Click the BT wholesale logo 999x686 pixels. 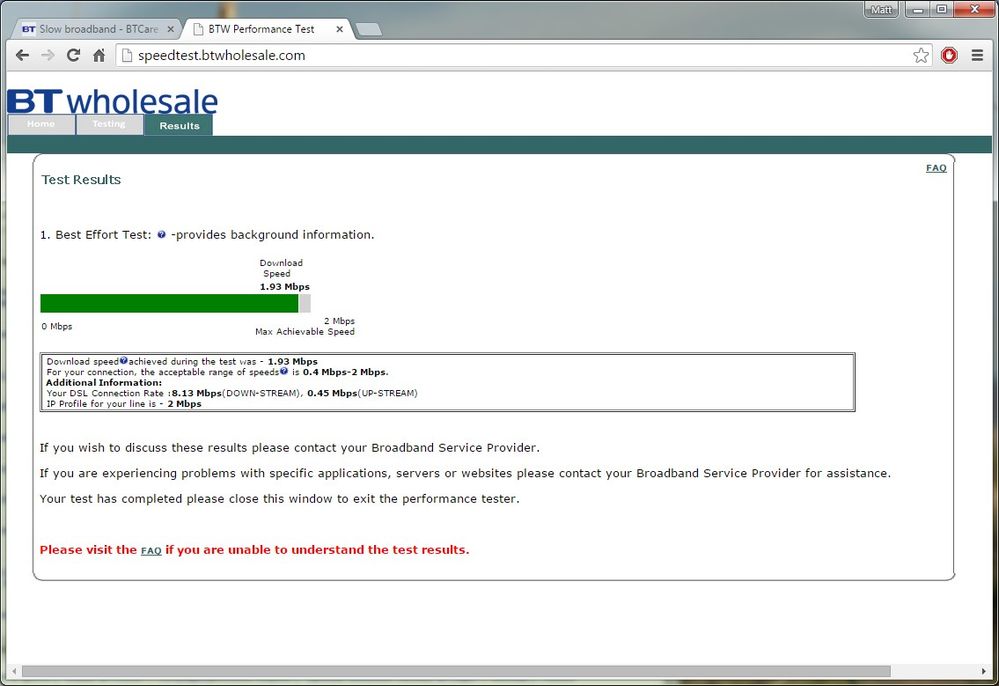pos(113,101)
